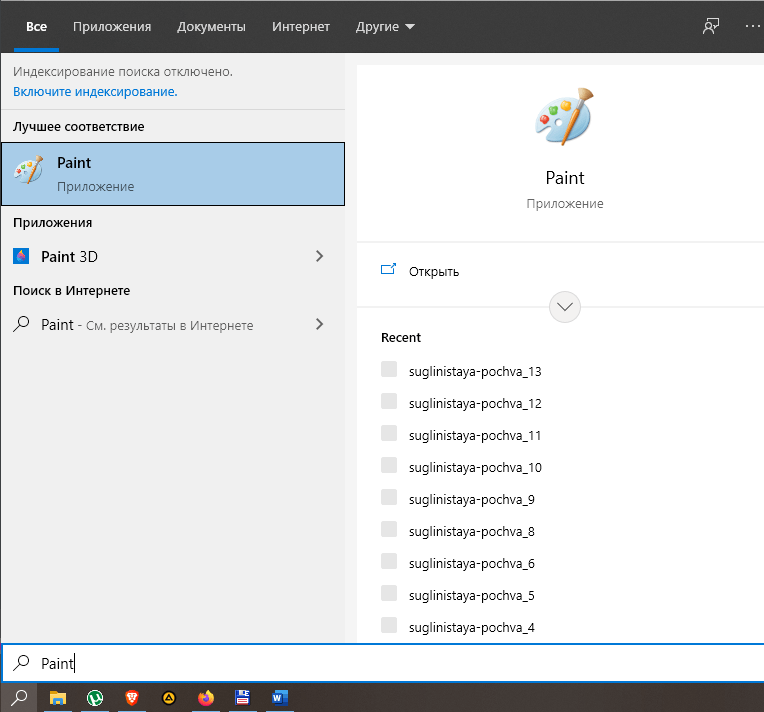Click search box magnifier icon
The image size is (764, 712).
[21, 663]
